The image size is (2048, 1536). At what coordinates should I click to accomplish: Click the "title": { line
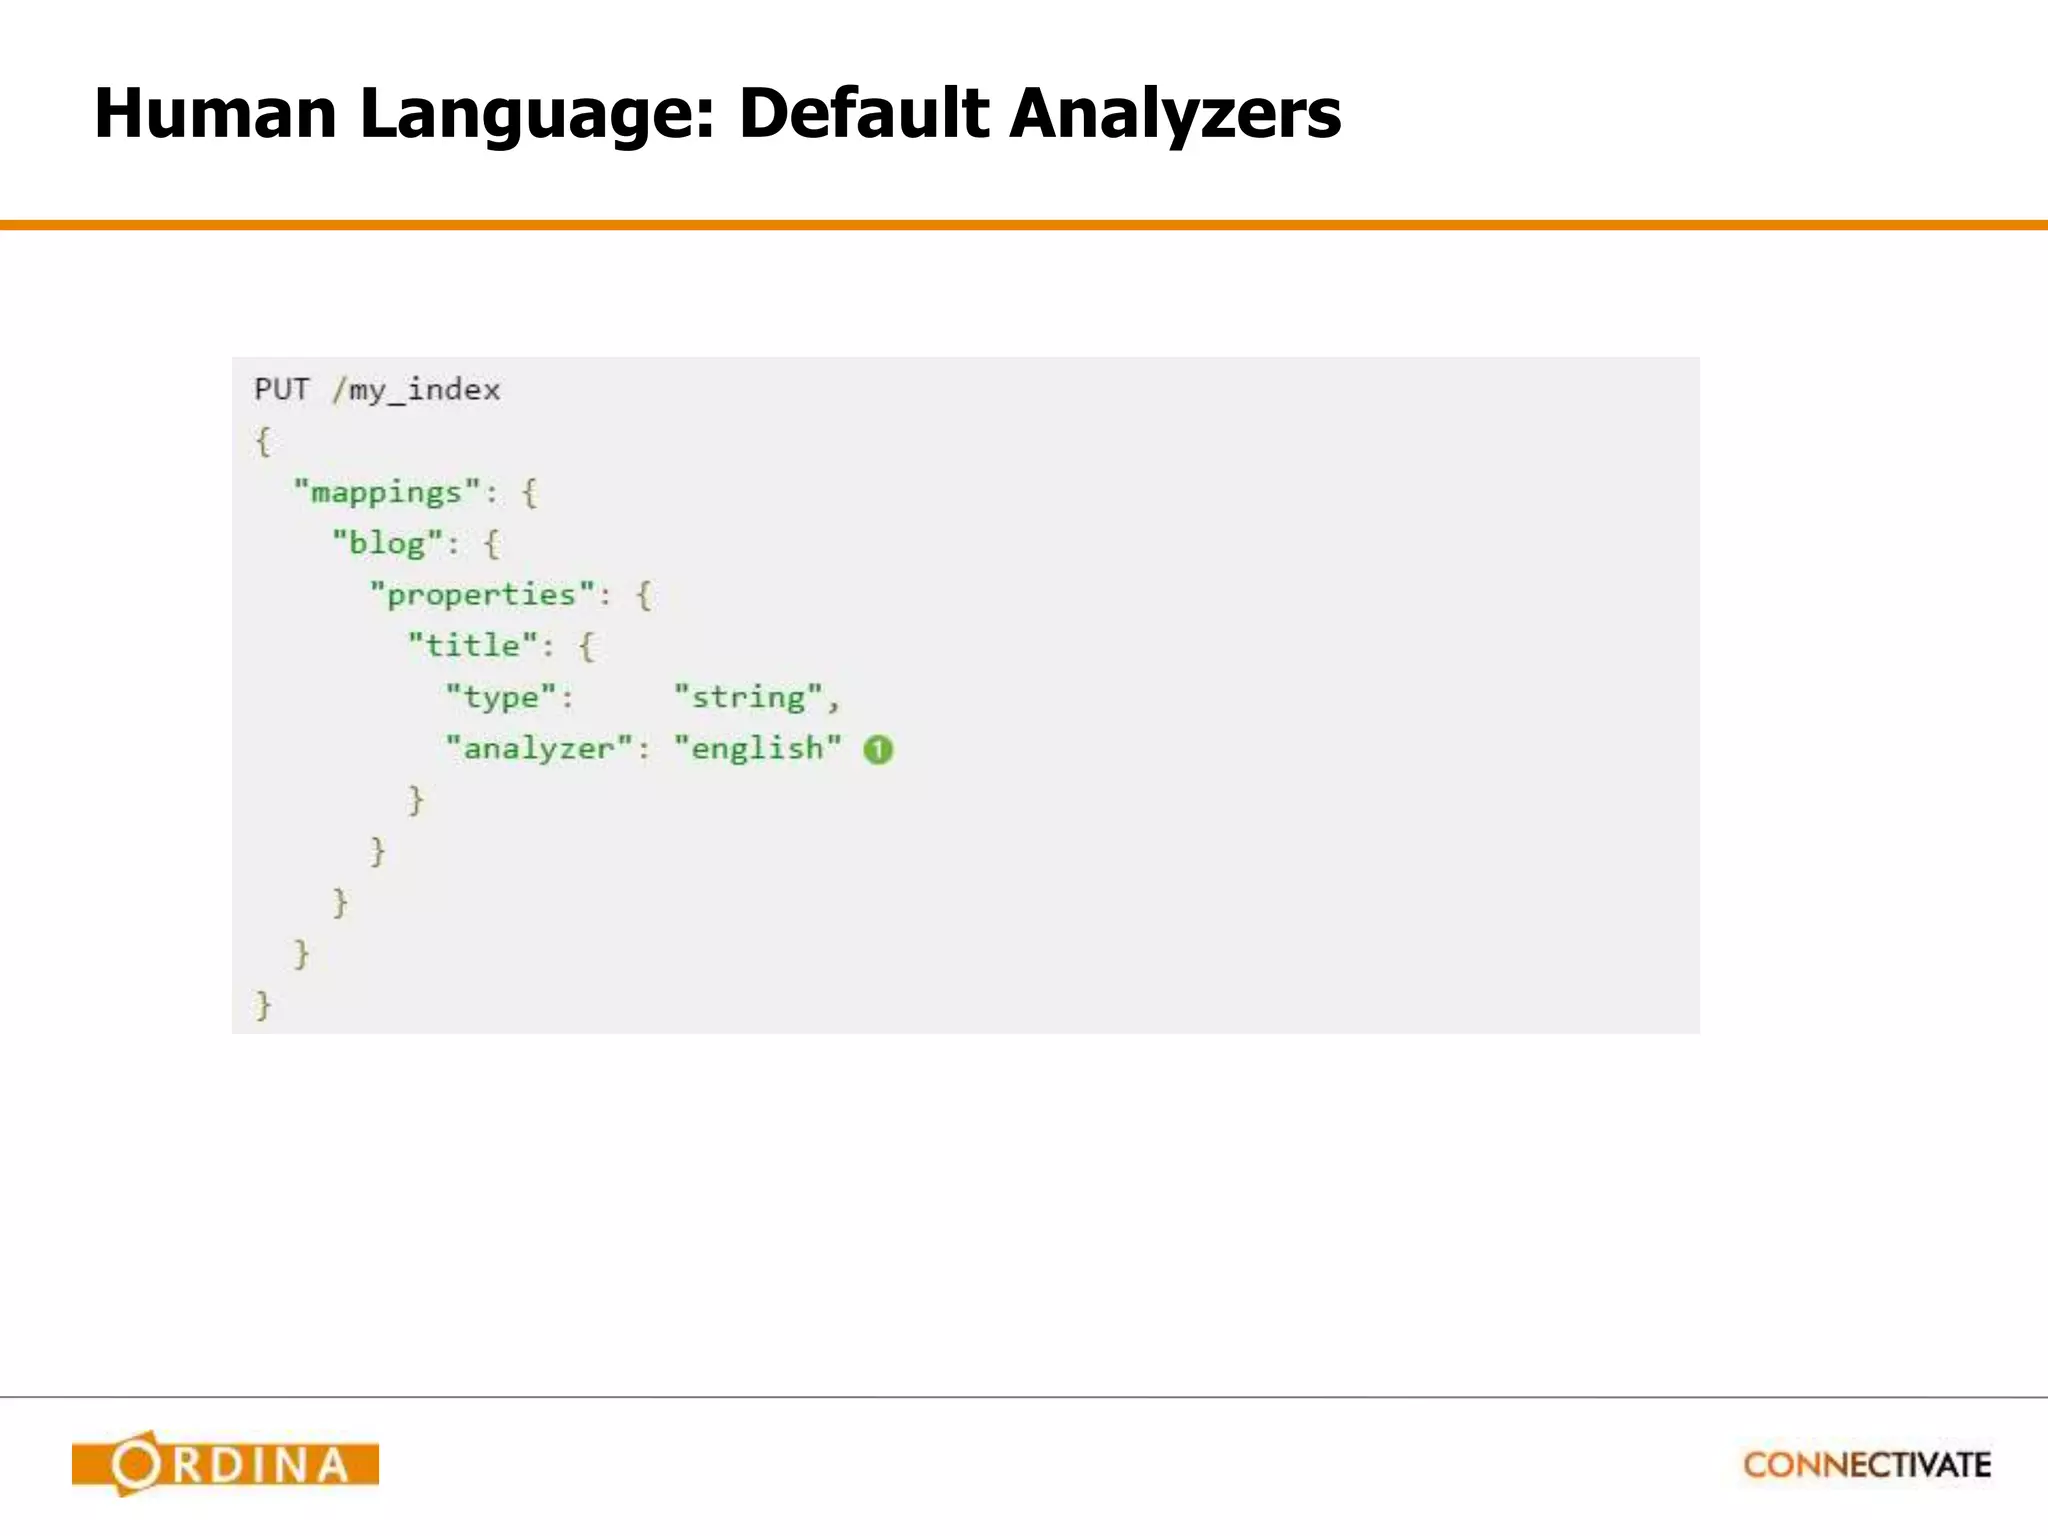[501, 646]
